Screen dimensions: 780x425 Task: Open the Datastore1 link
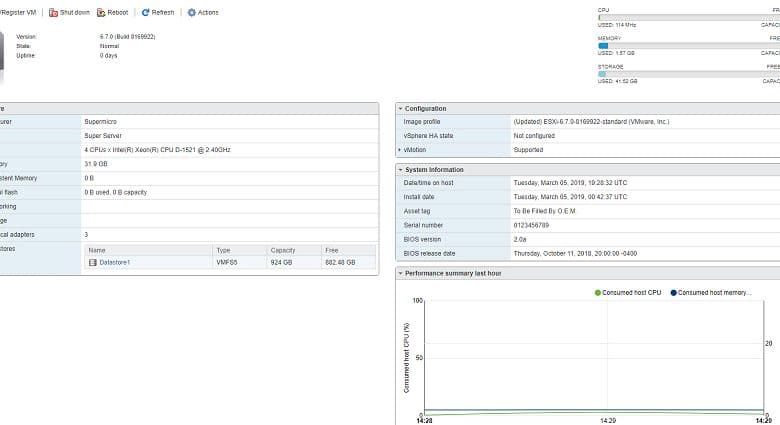pos(114,262)
